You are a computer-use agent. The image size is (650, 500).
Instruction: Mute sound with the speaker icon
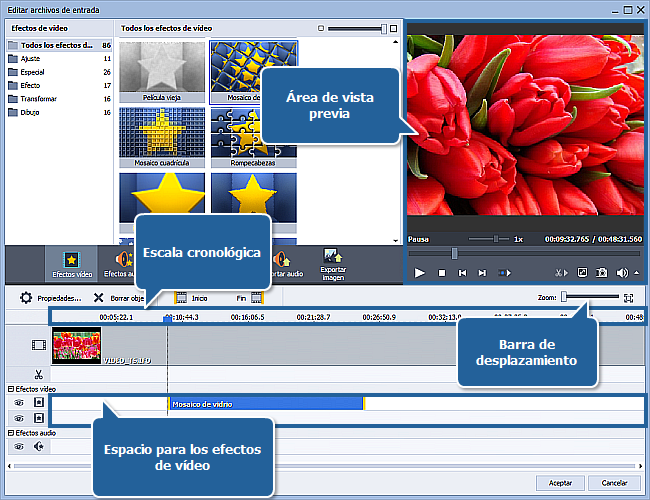(622, 272)
